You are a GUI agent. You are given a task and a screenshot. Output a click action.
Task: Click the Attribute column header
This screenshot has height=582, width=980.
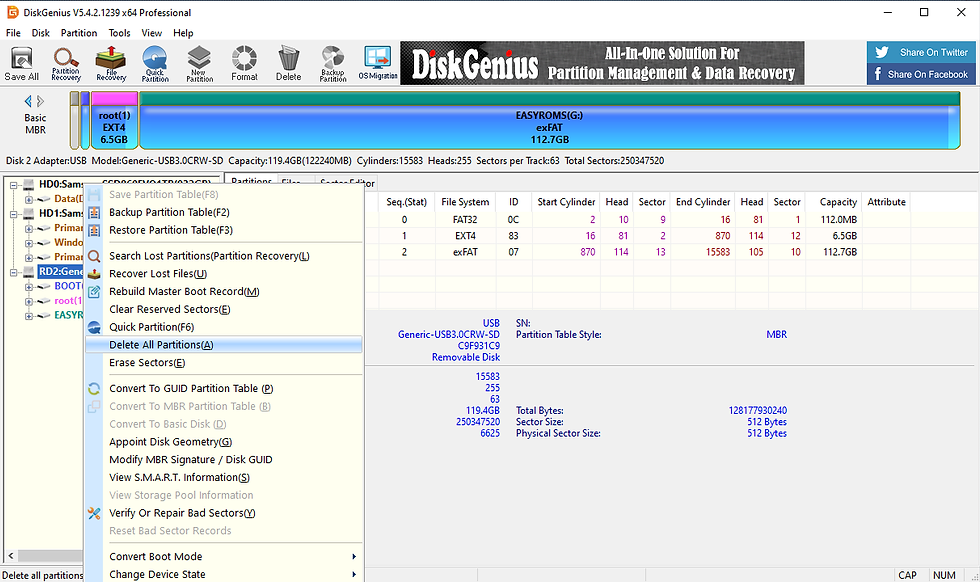pos(886,202)
